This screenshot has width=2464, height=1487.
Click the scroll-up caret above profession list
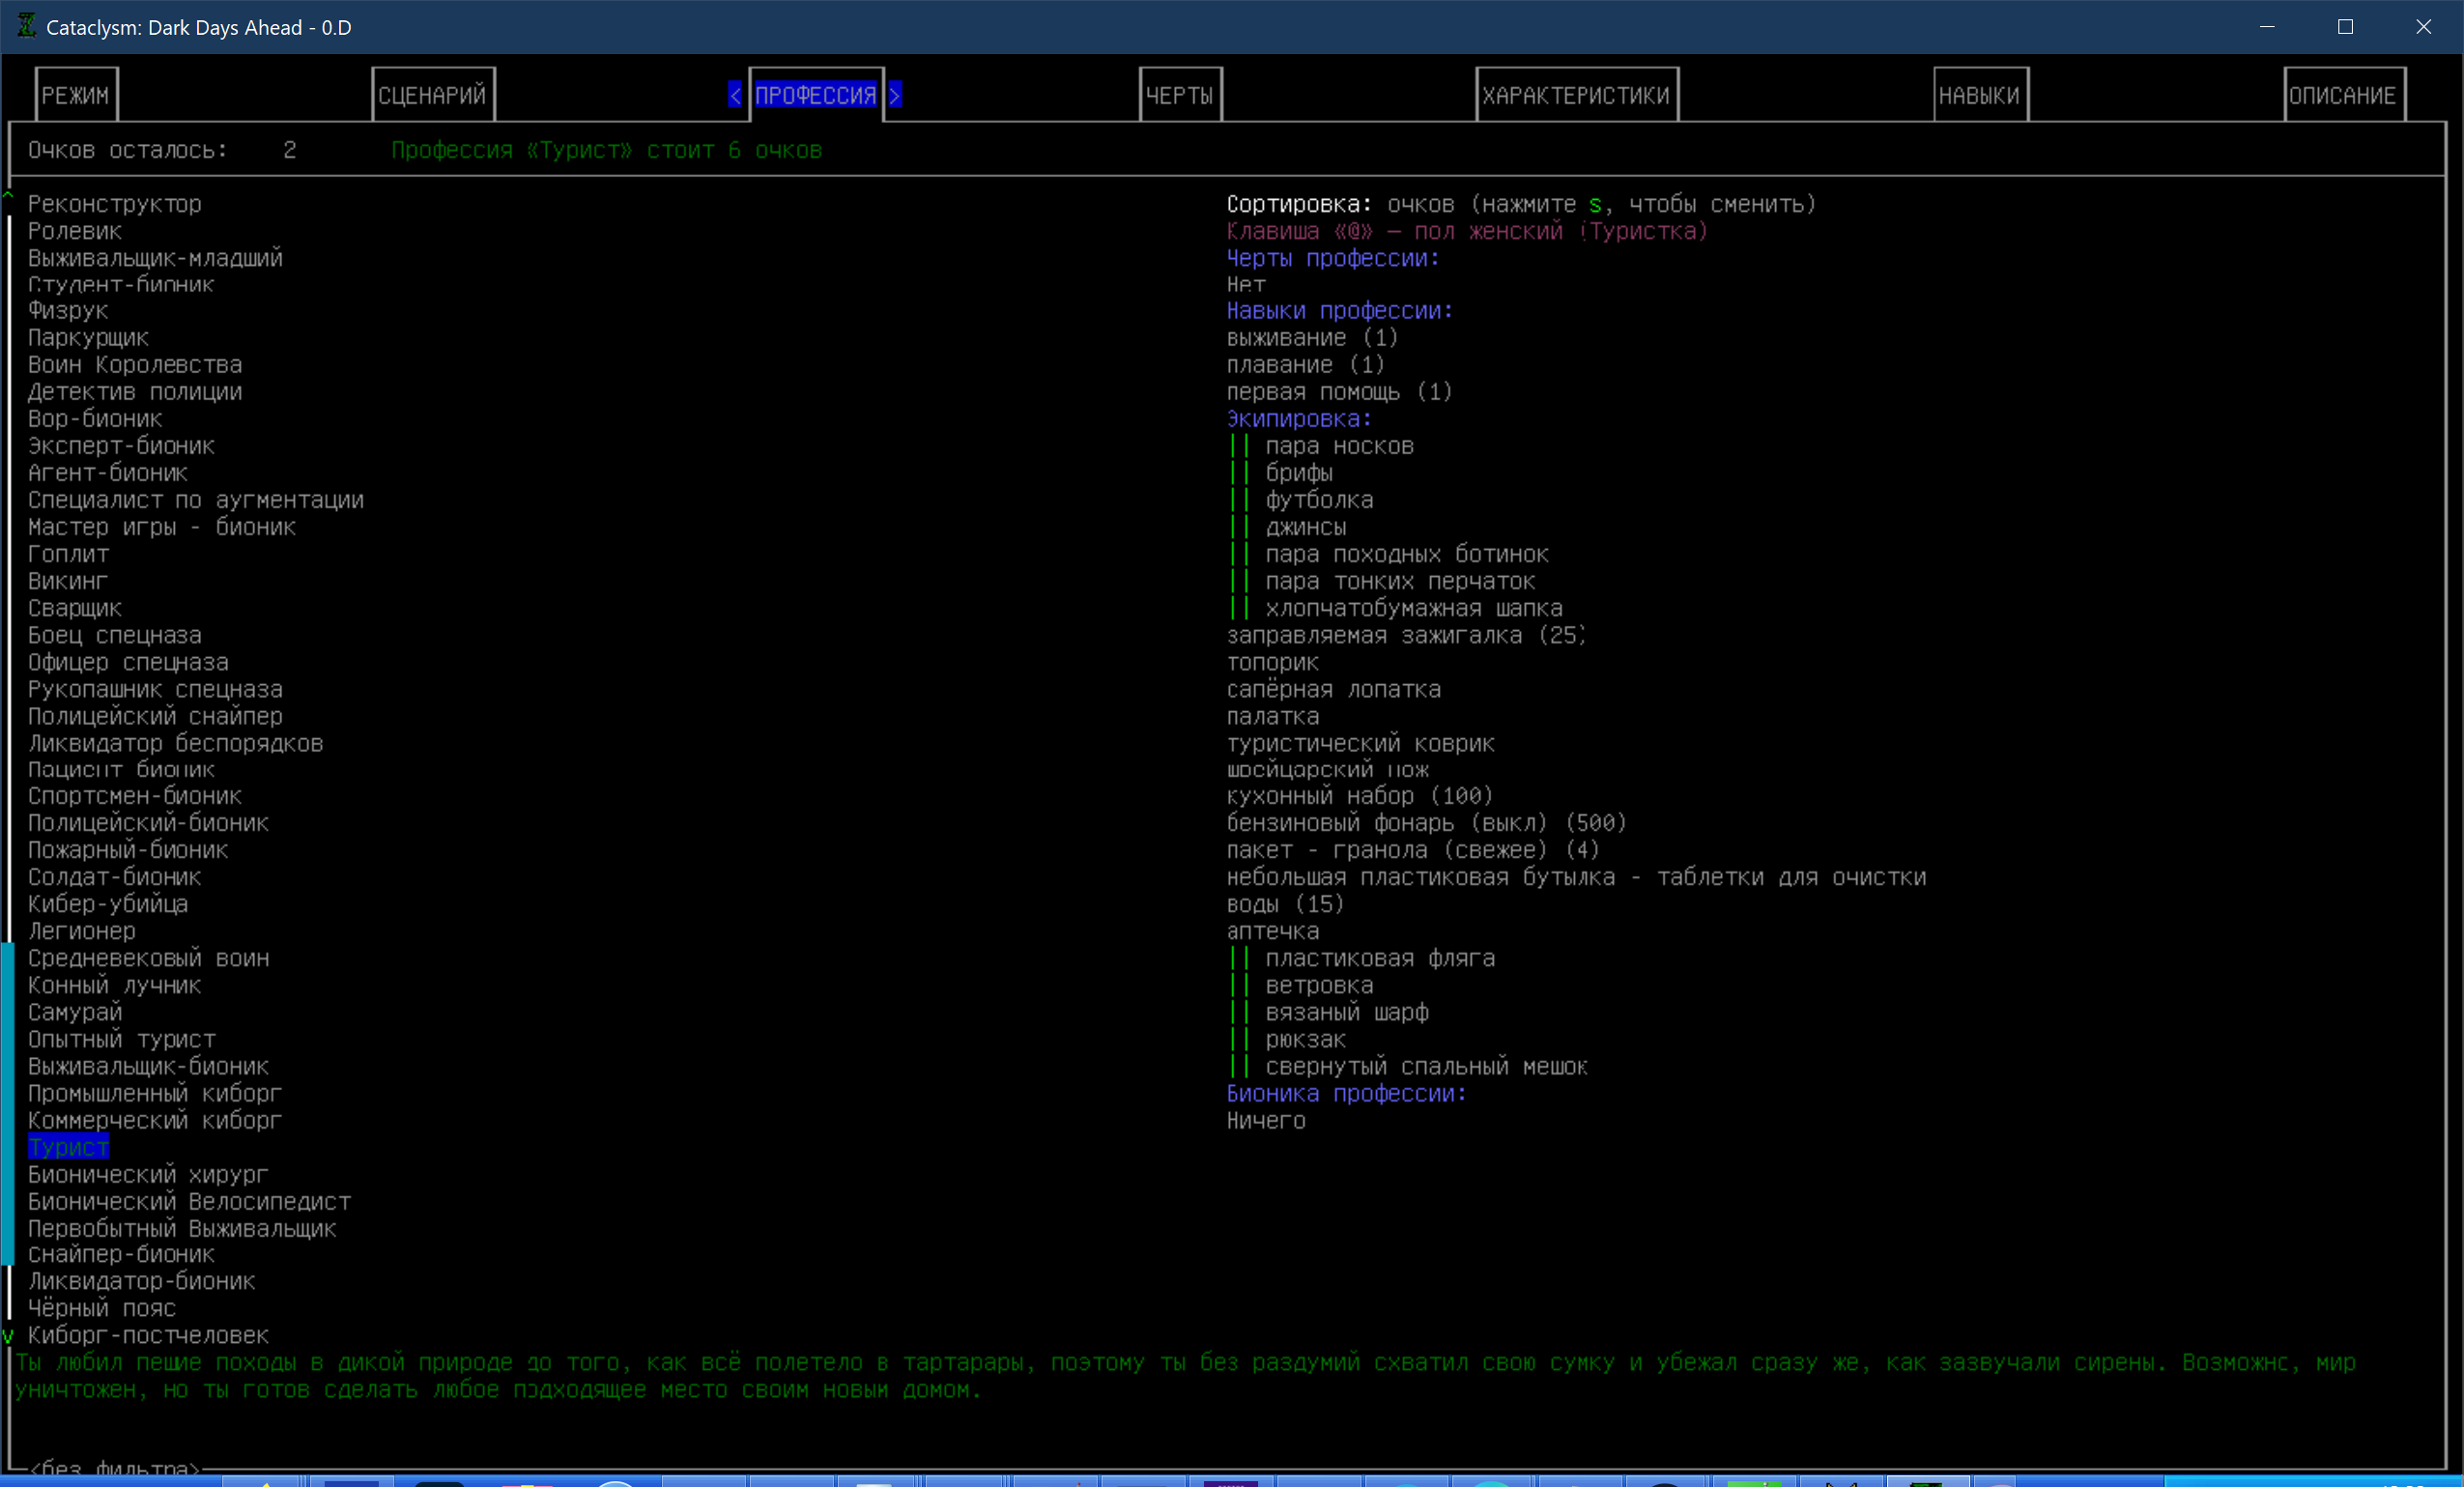(8, 196)
